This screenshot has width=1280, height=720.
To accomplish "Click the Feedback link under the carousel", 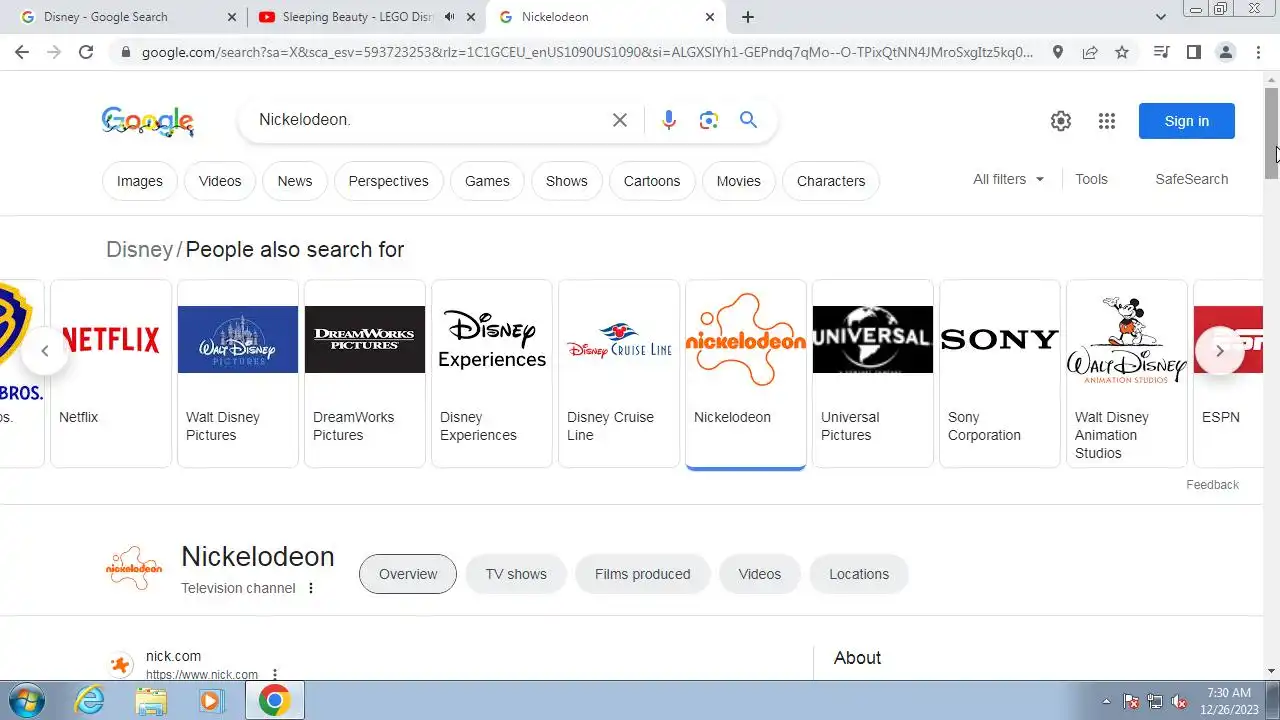I will 1212,485.
